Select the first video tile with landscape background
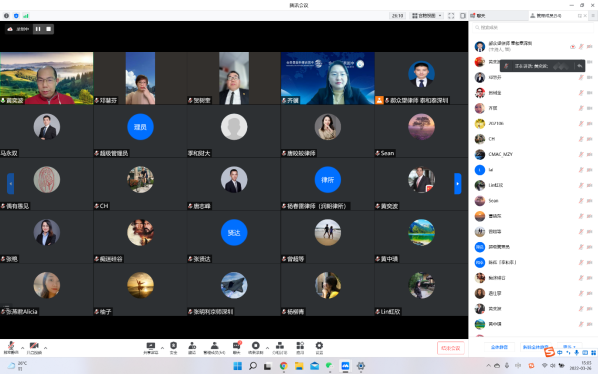The image size is (598, 374). [47, 78]
